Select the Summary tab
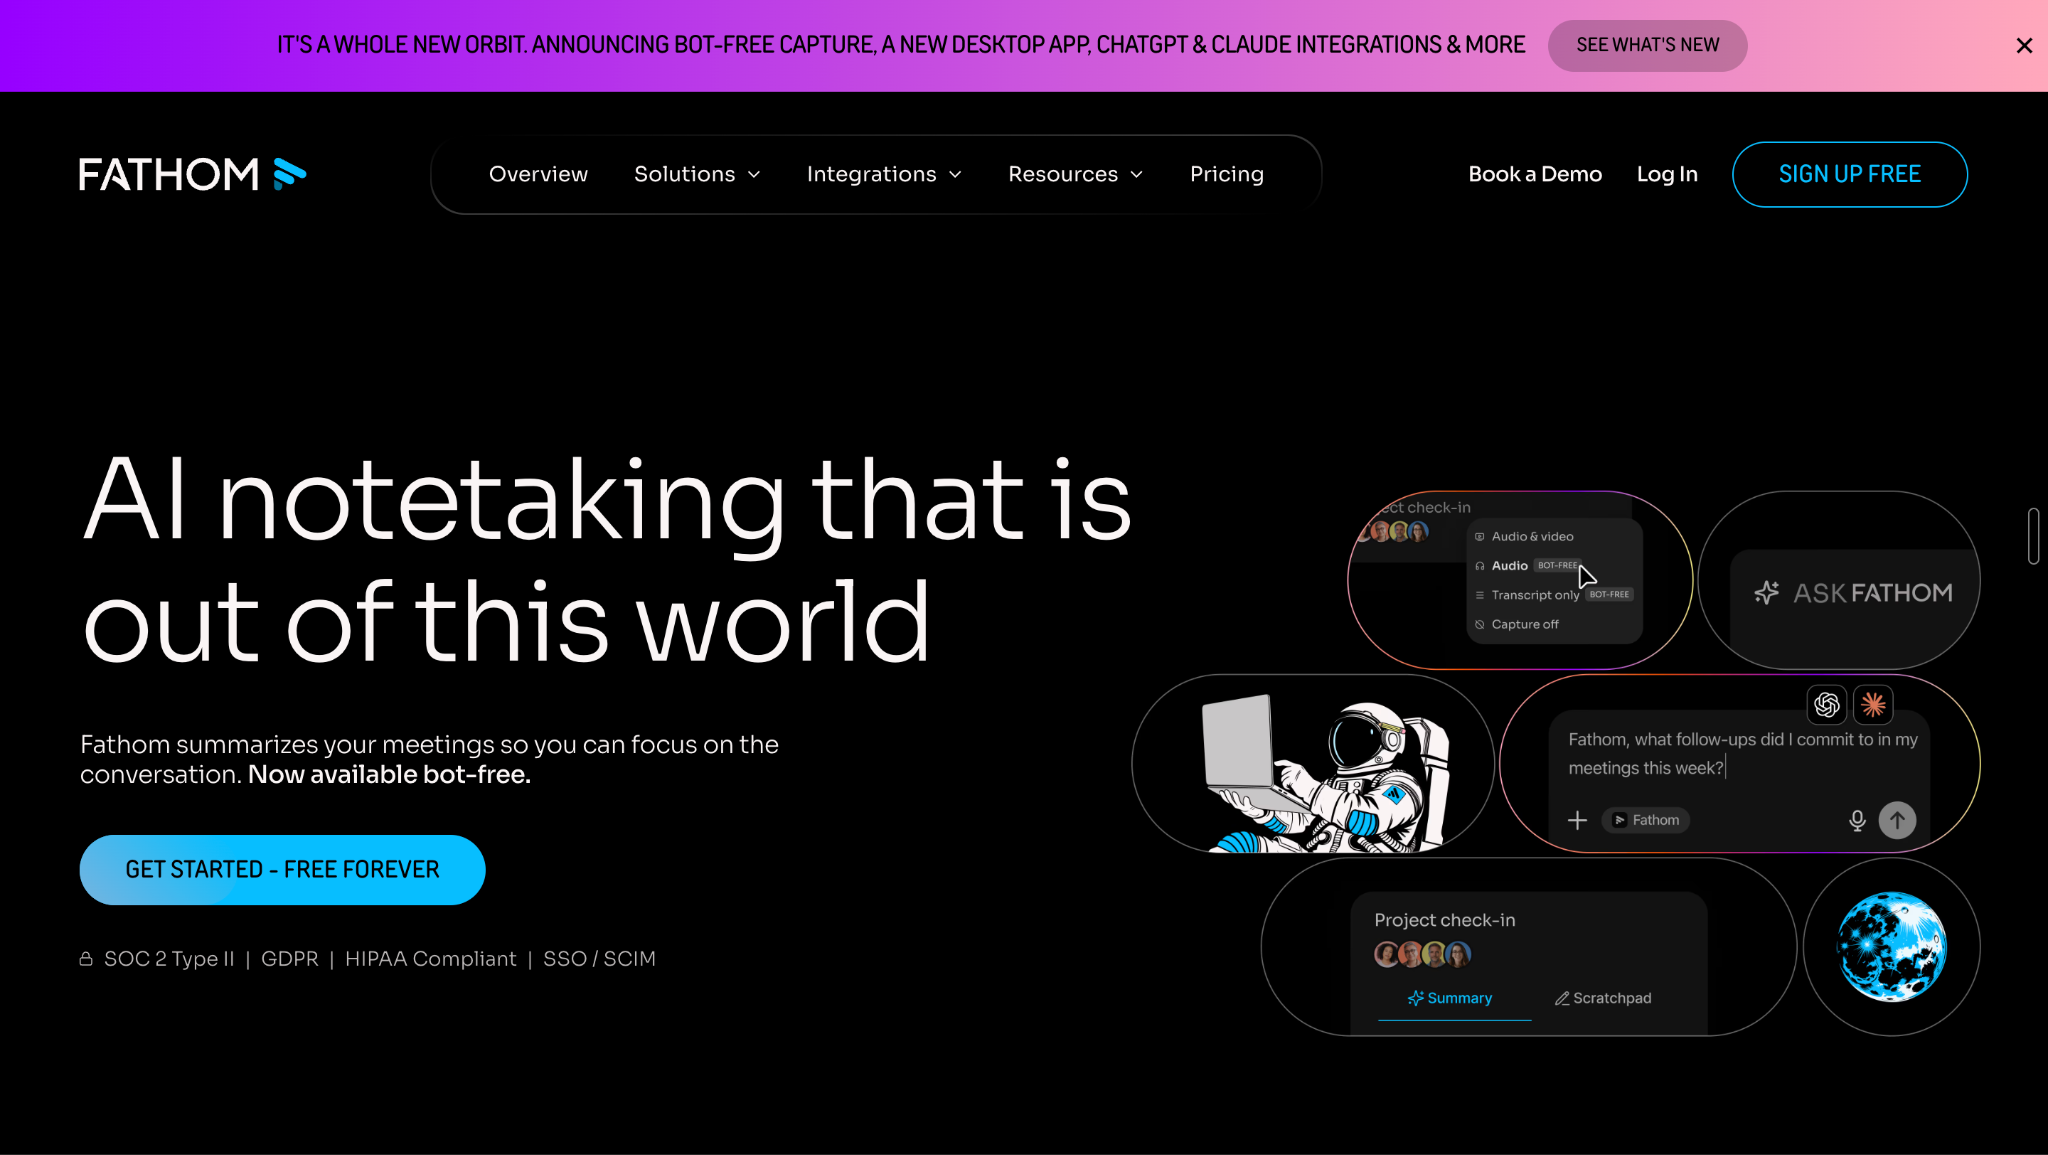This screenshot has width=2048, height=1155. point(1450,998)
